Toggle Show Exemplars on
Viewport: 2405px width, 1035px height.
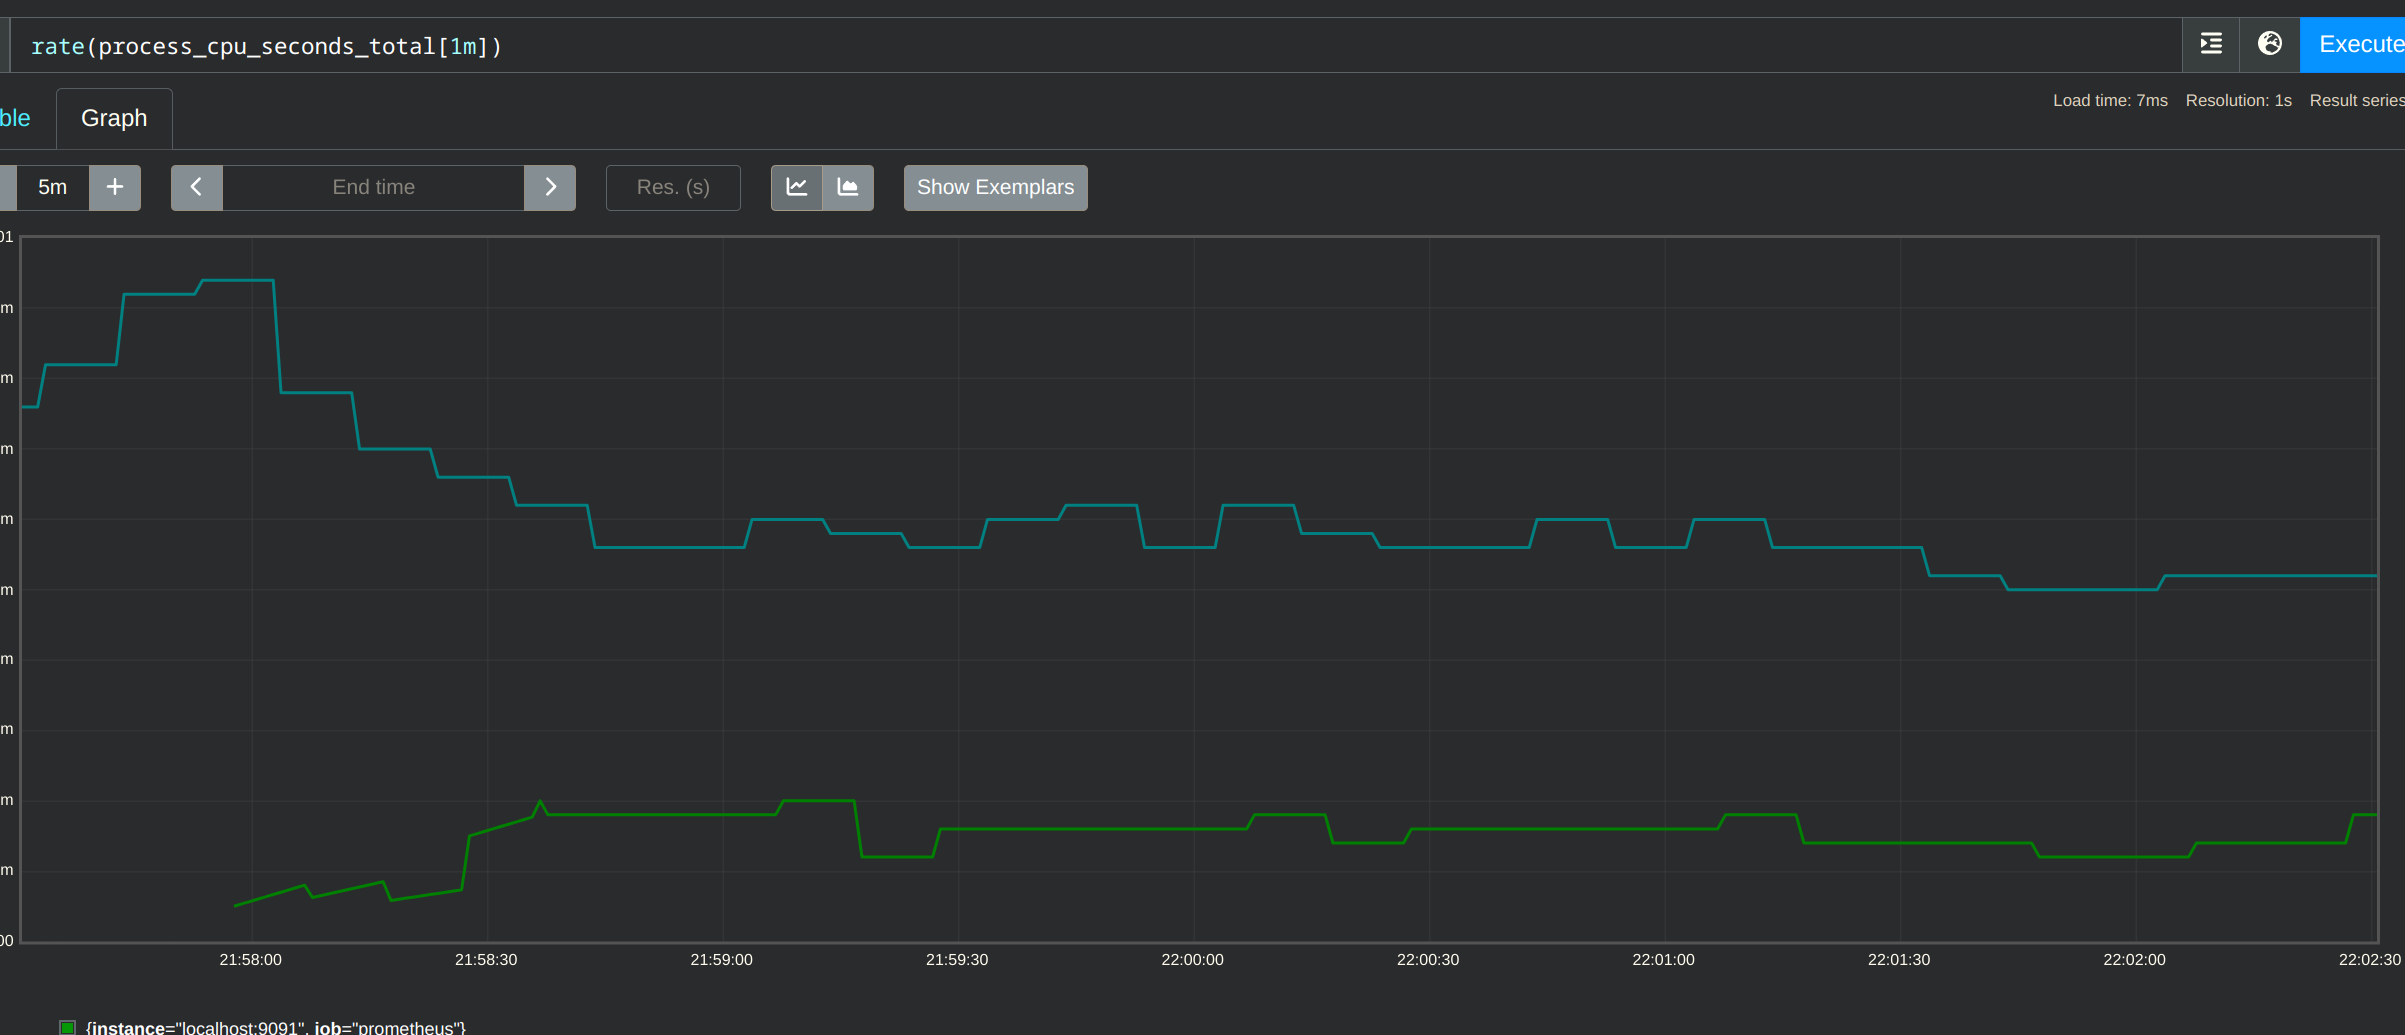(995, 187)
